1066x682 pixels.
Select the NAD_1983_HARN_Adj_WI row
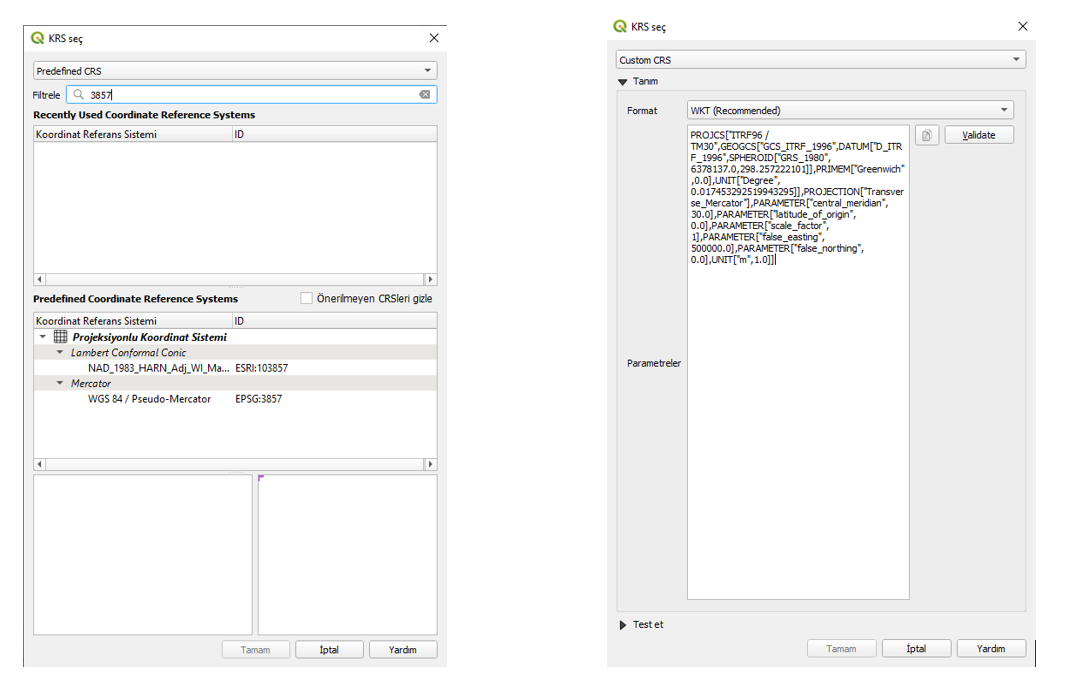235,368
